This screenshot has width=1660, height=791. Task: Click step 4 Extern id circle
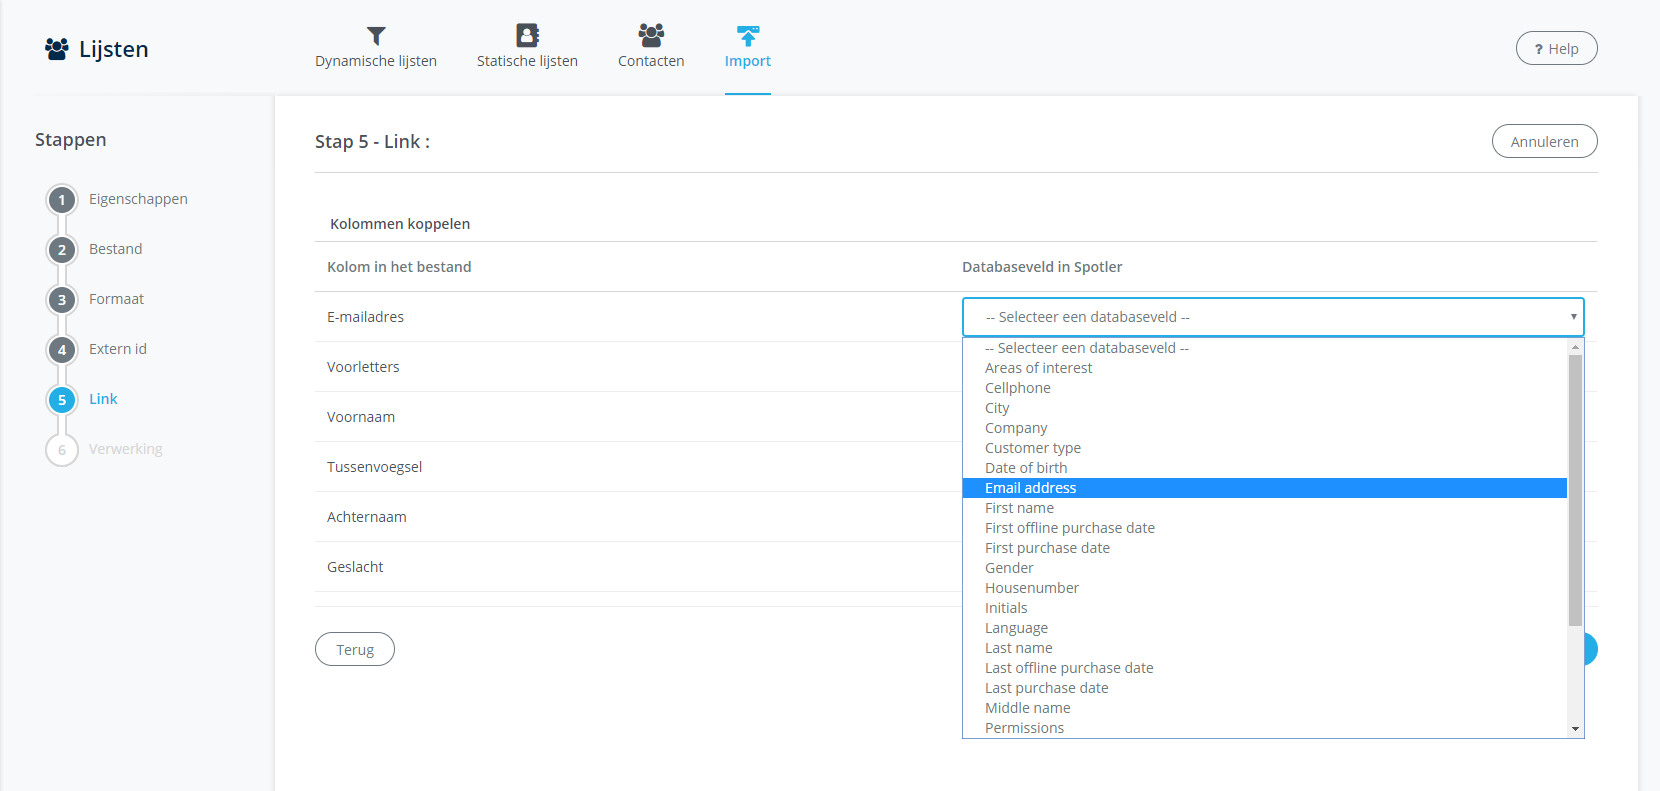[62, 350]
